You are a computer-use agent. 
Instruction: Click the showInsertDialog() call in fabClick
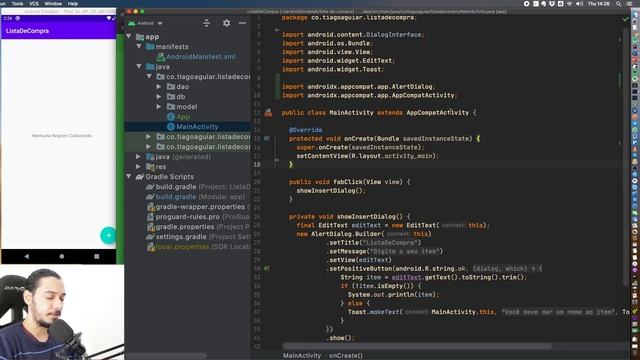331,191
